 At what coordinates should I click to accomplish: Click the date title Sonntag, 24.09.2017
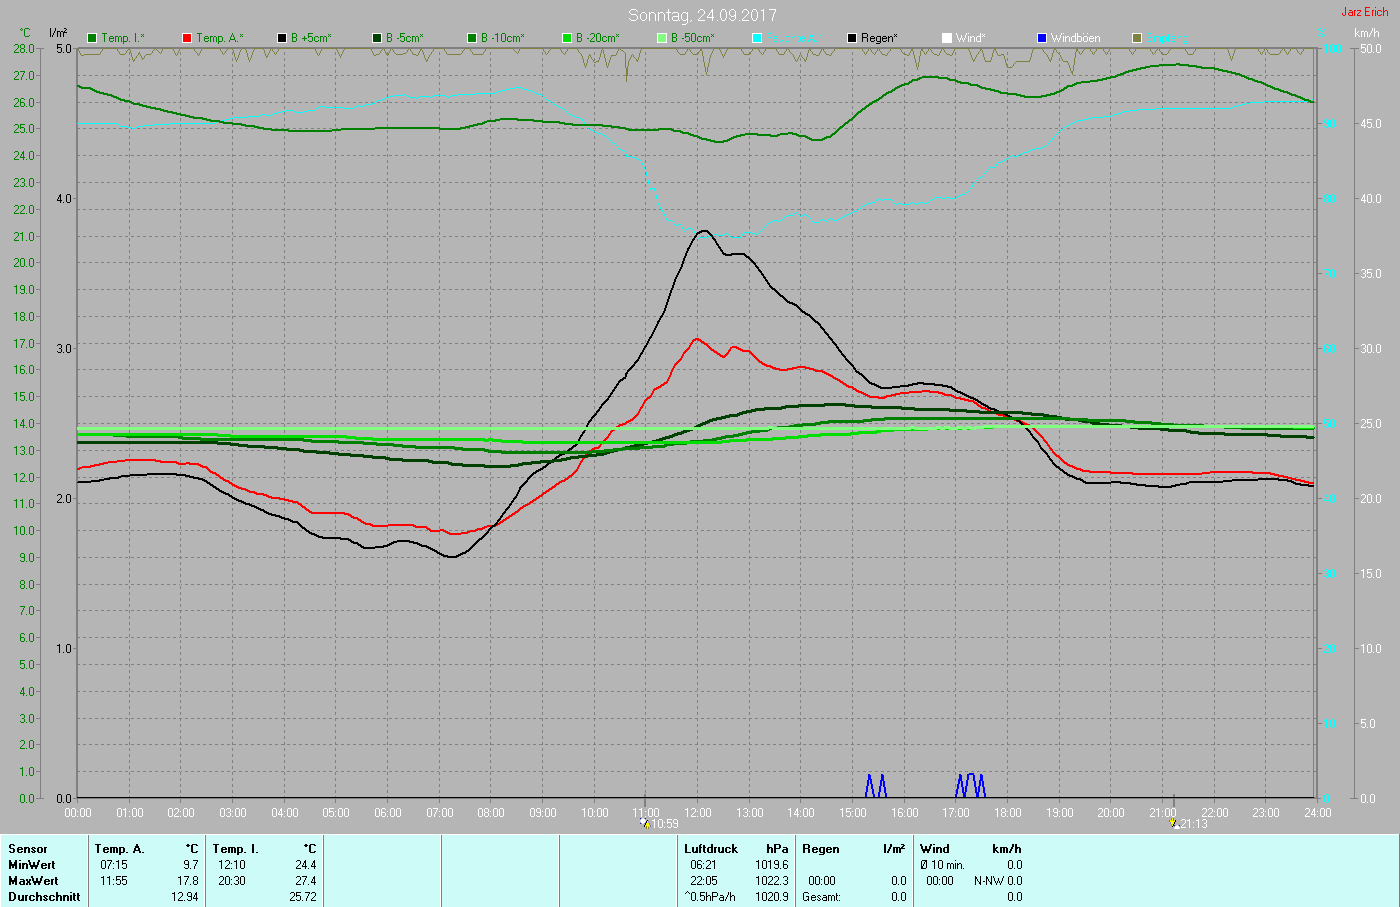point(702,15)
